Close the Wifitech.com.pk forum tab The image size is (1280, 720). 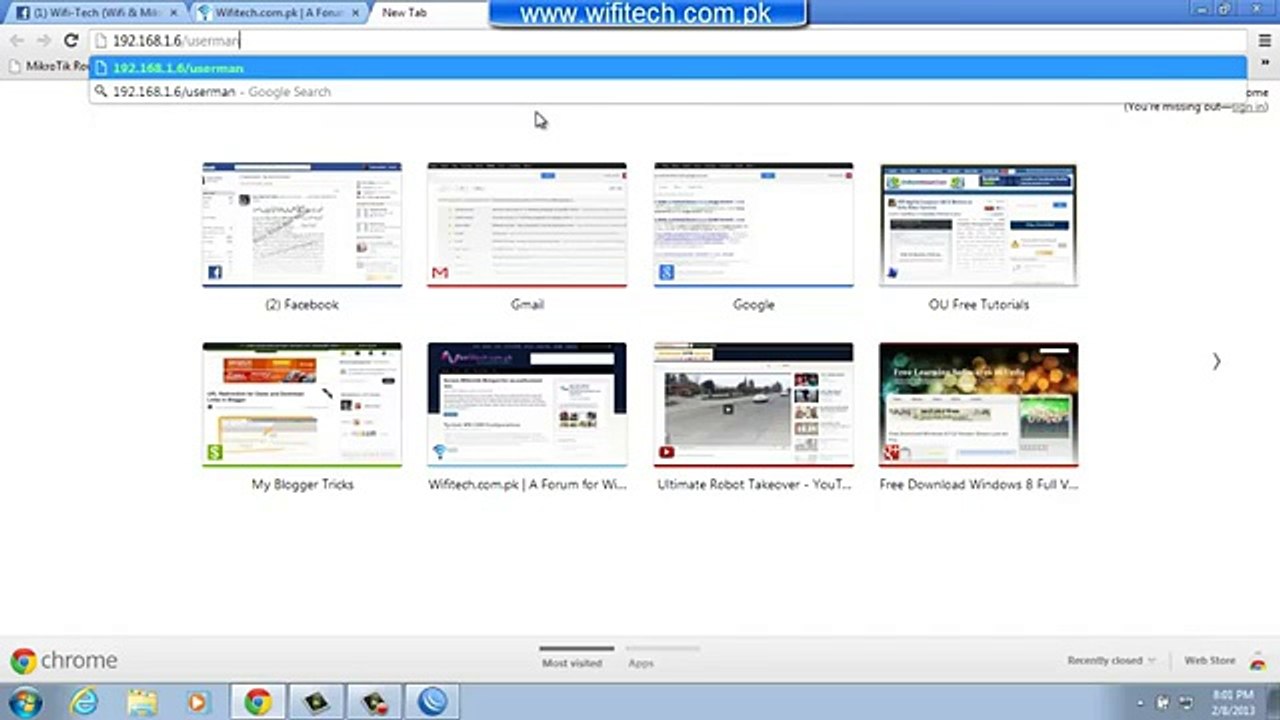point(355,13)
